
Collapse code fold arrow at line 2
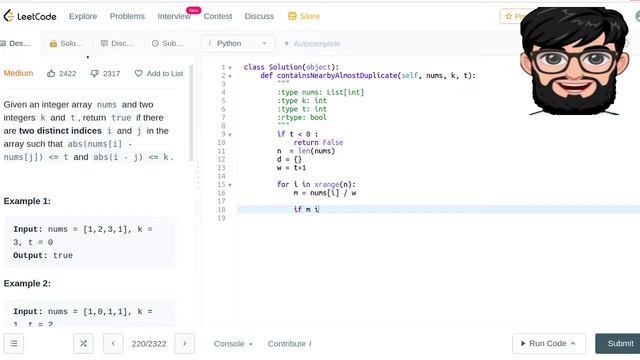pos(230,76)
